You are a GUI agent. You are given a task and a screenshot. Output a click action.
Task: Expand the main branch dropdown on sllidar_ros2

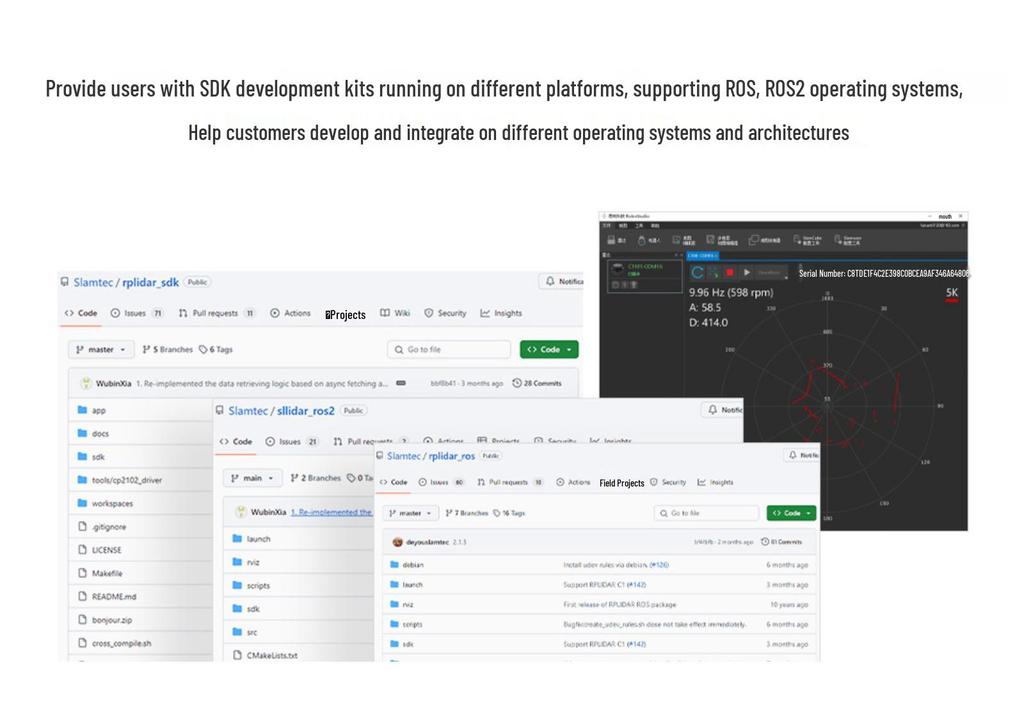pos(252,478)
